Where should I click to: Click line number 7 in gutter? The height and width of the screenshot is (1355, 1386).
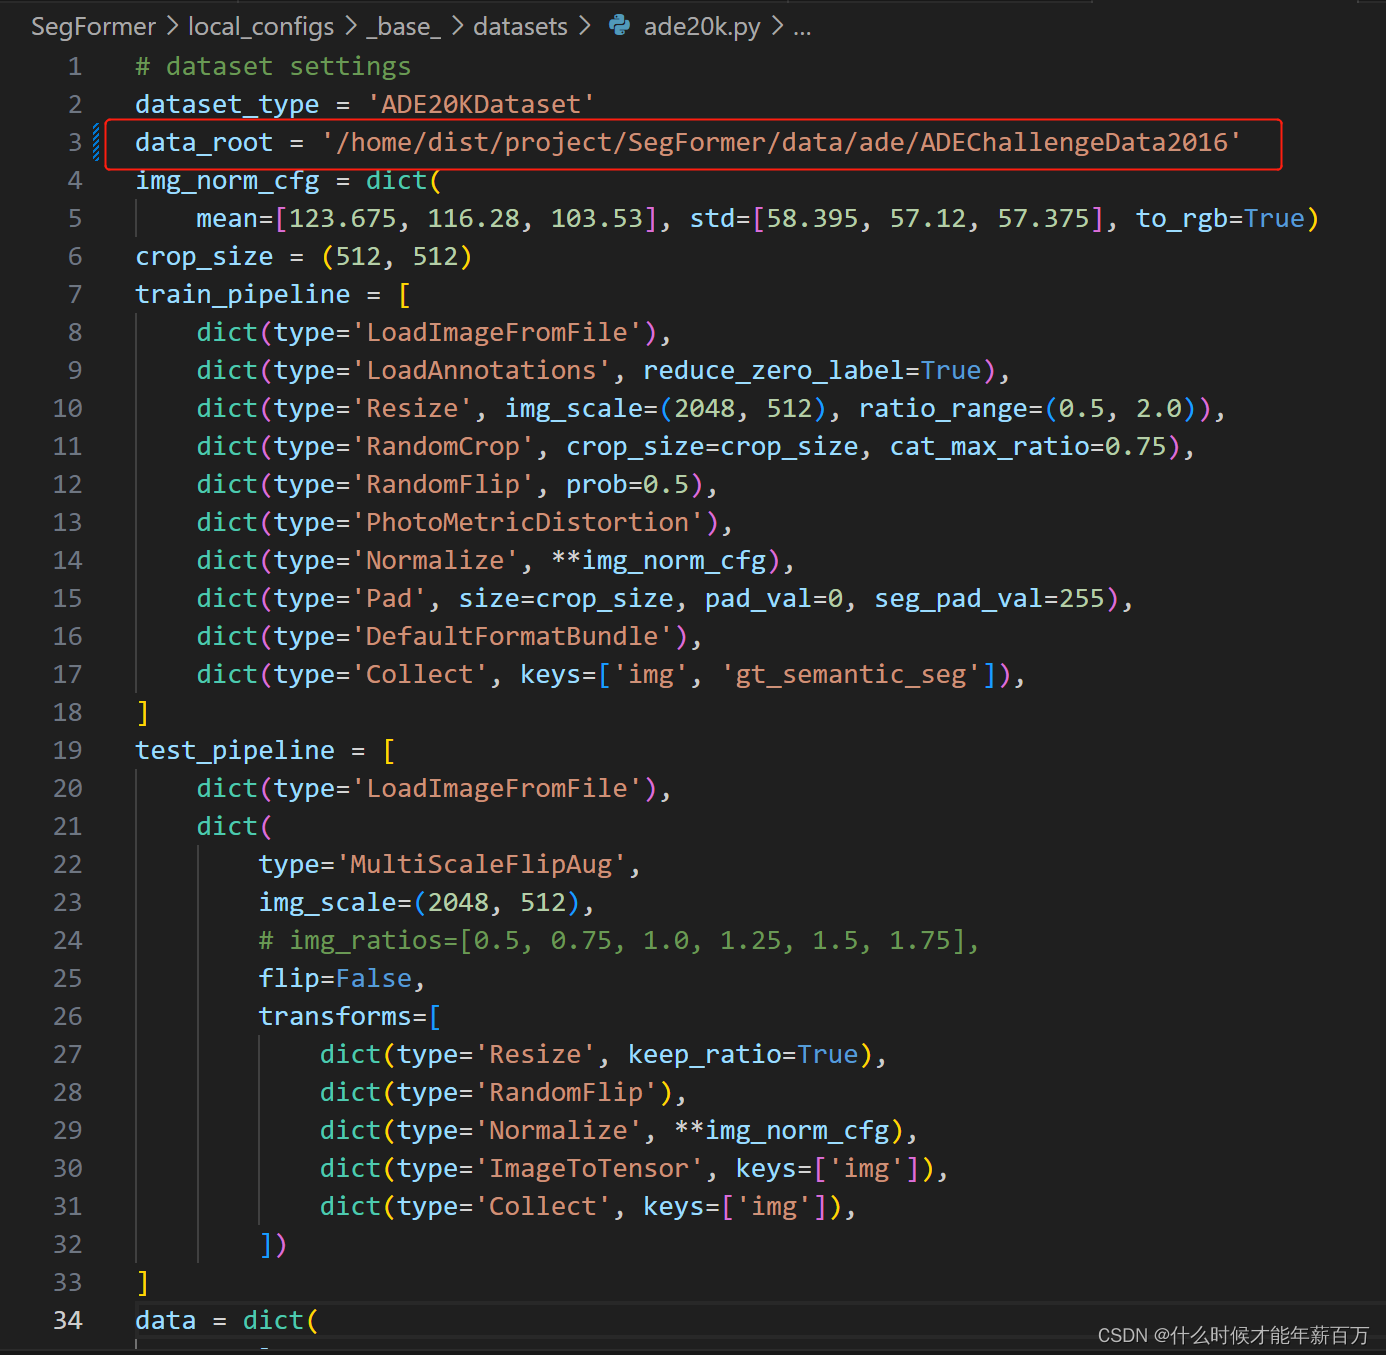(x=75, y=295)
